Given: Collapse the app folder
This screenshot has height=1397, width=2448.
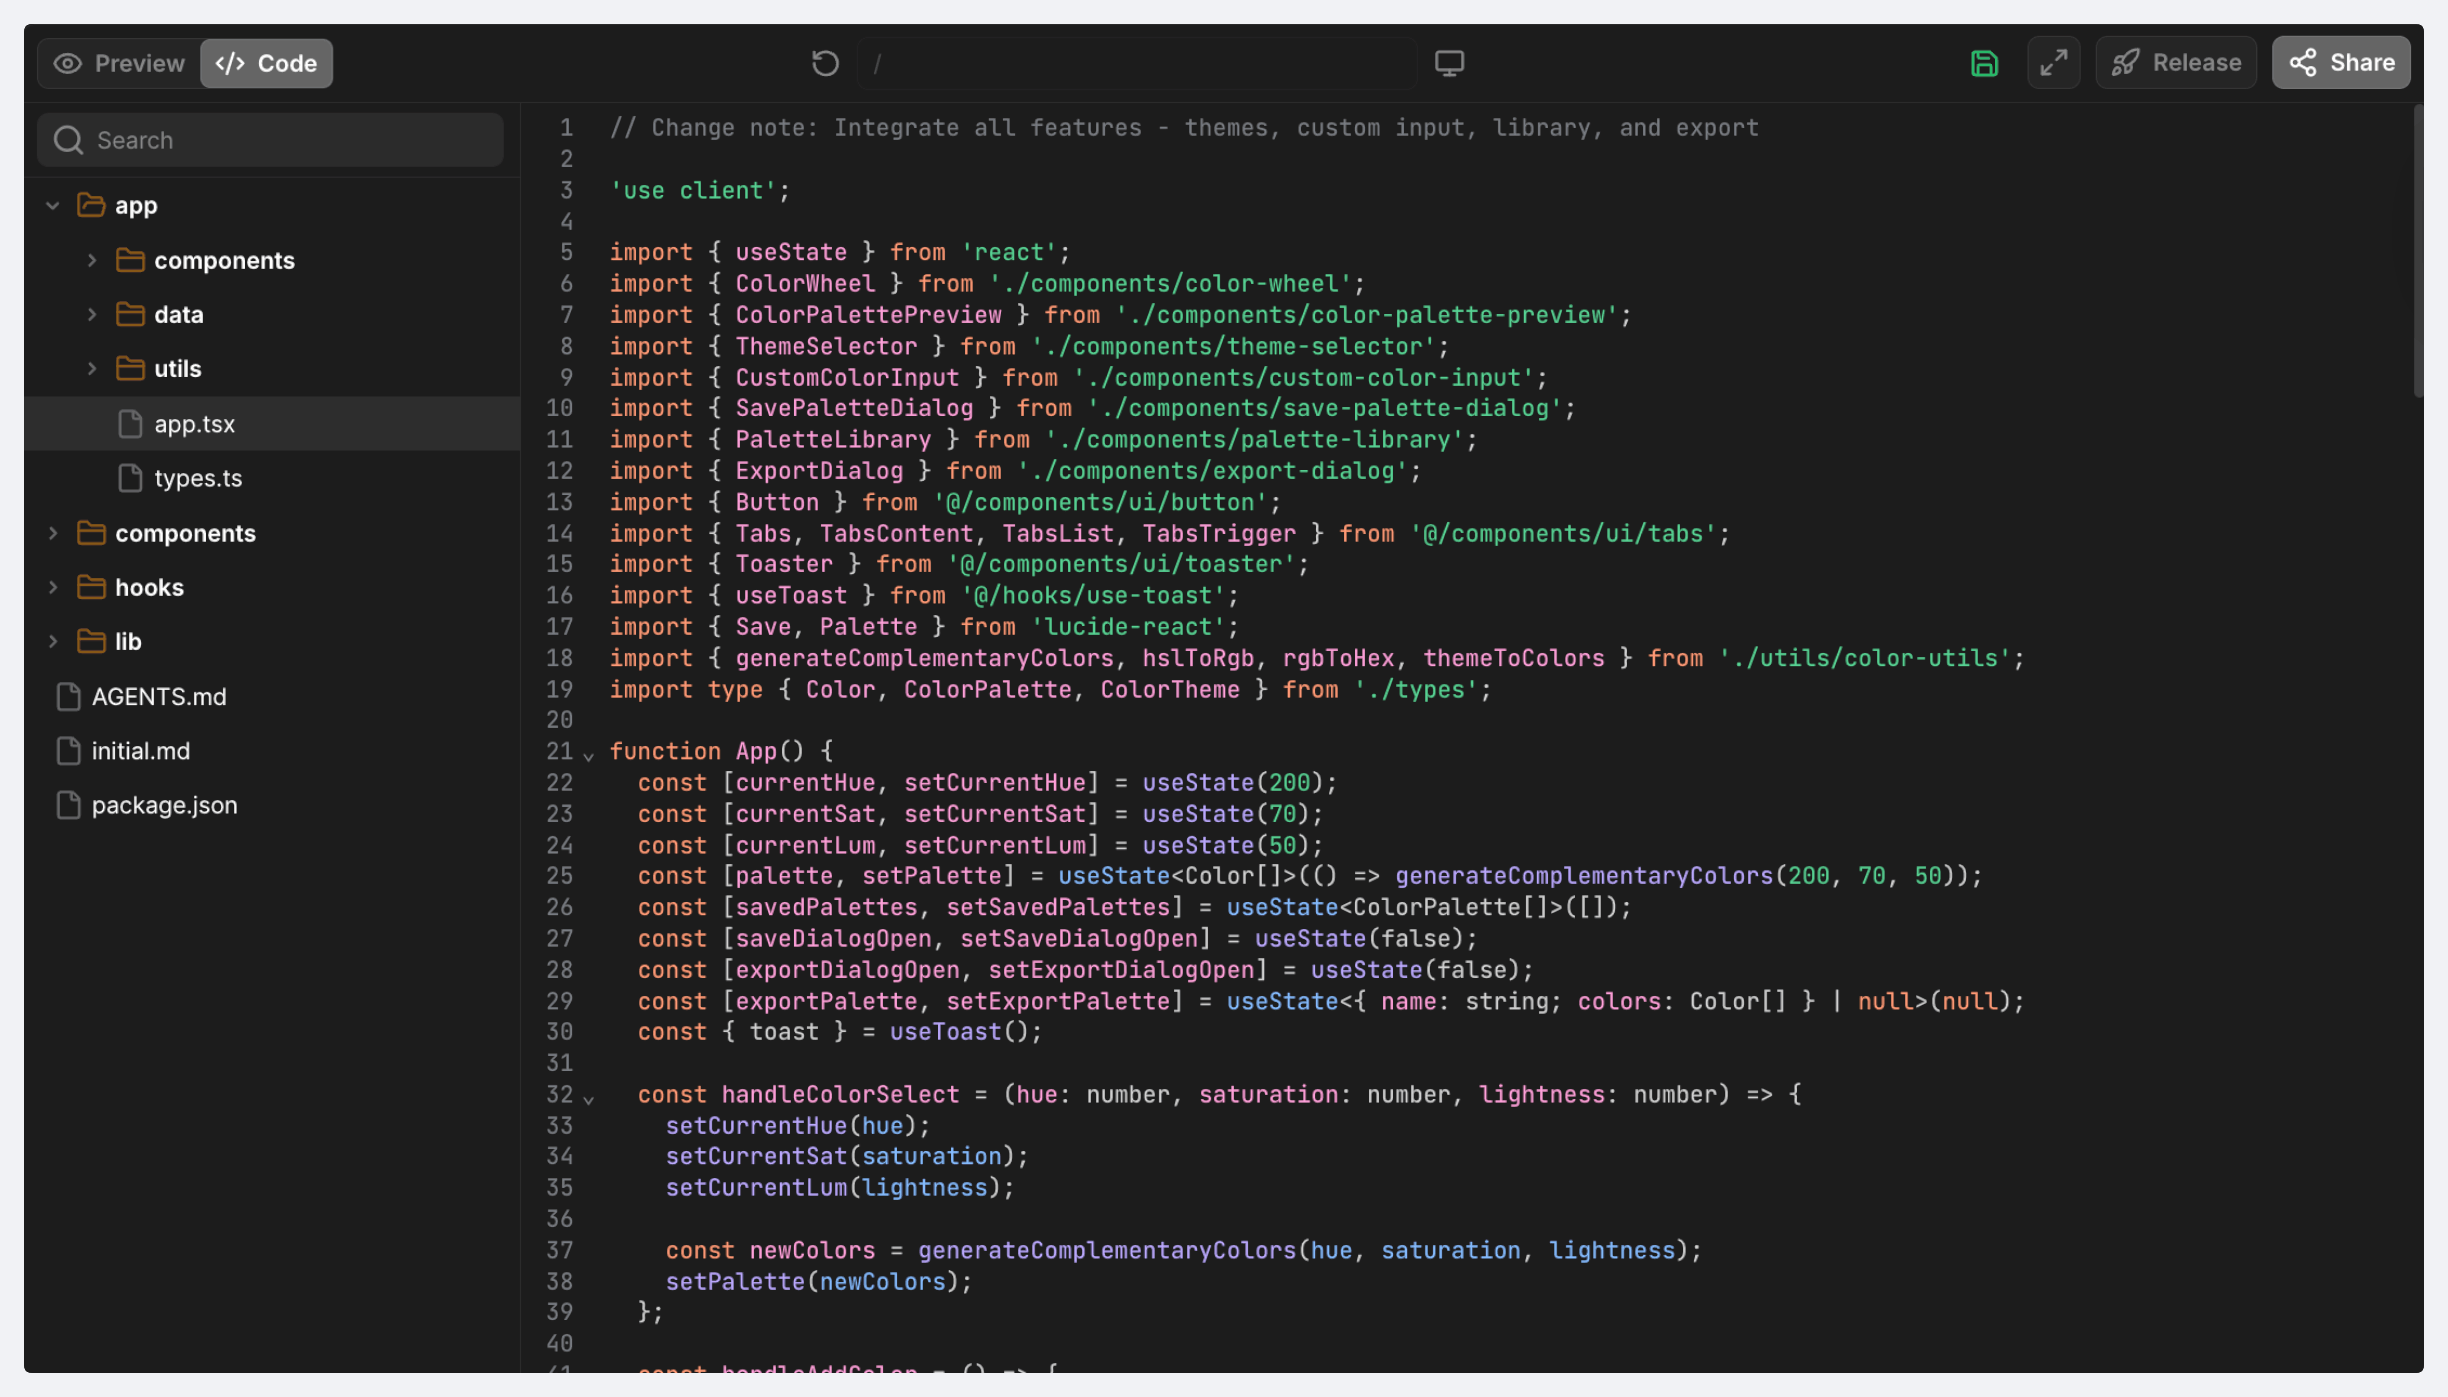Looking at the screenshot, I should point(53,205).
